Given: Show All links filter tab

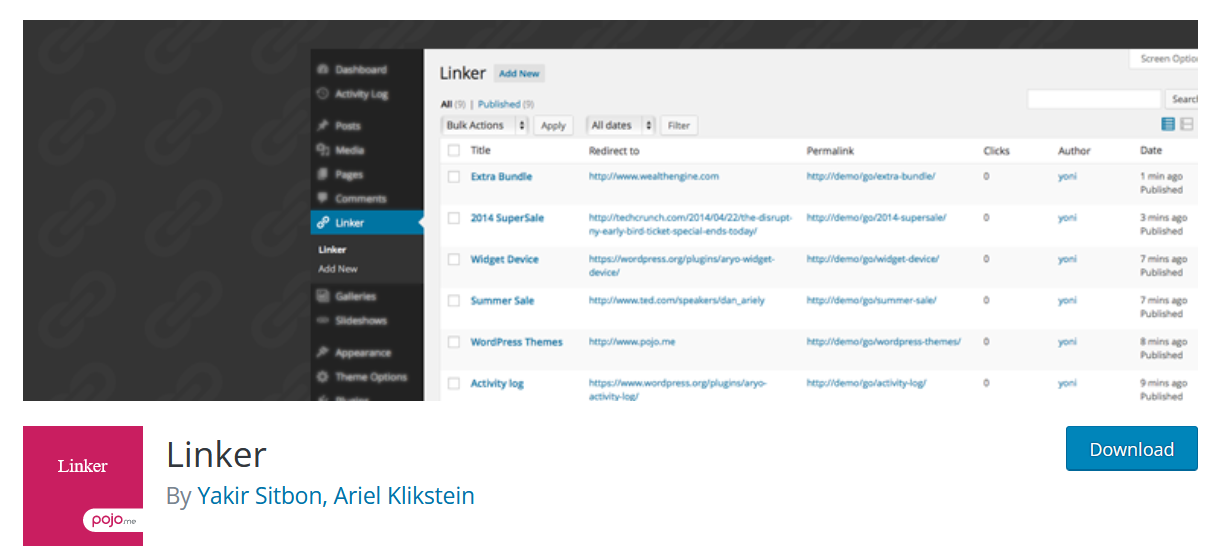Looking at the screenshot, I should pos(446,104).
